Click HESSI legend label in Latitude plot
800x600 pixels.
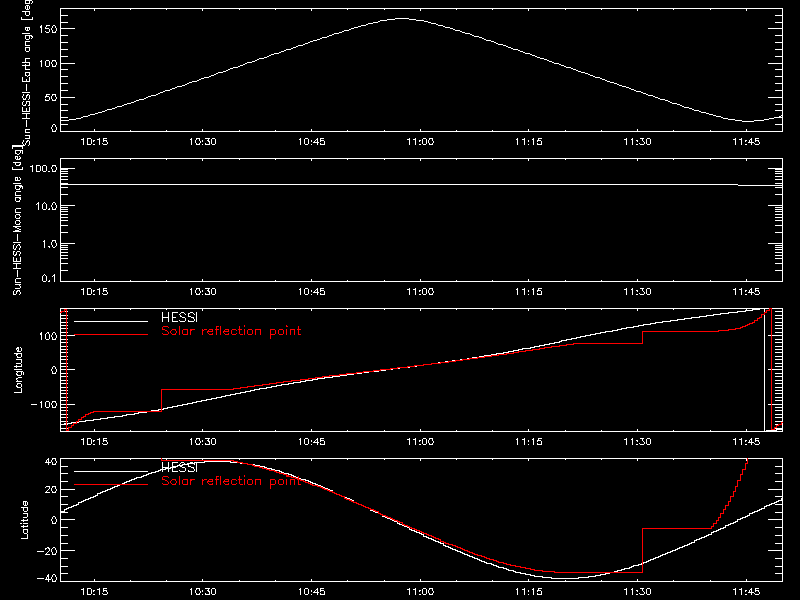[179, 467]
